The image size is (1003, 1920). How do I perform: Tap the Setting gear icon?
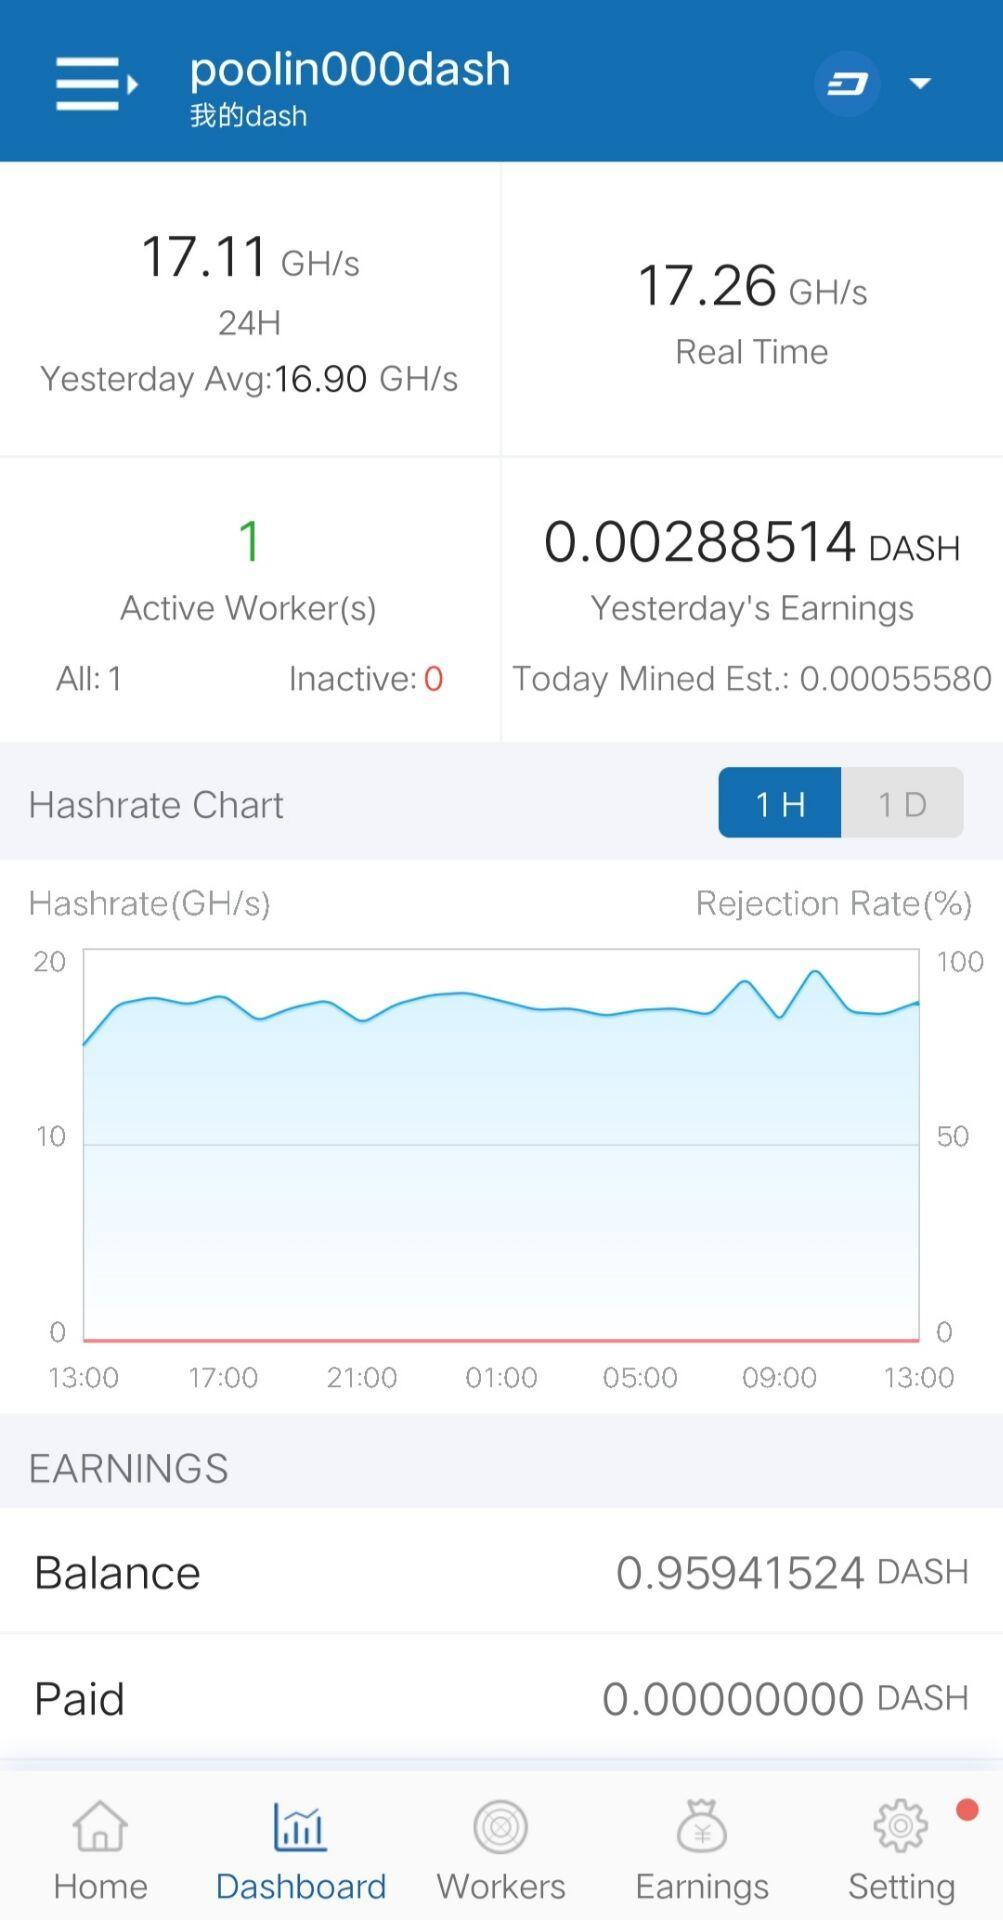[901, 1826]
